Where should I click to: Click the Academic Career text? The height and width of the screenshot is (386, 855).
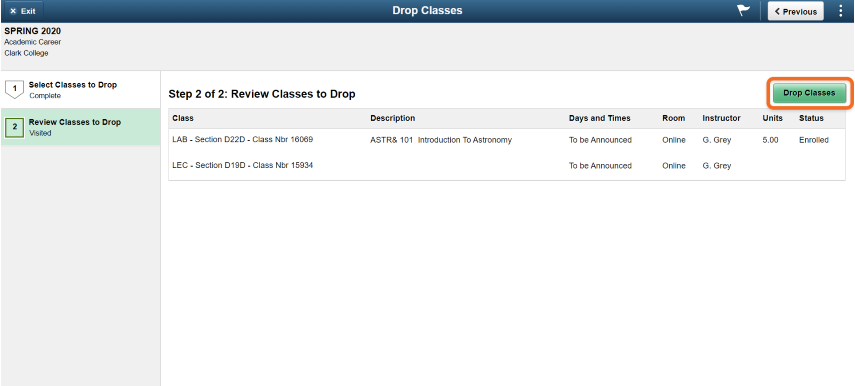[33, 42]
